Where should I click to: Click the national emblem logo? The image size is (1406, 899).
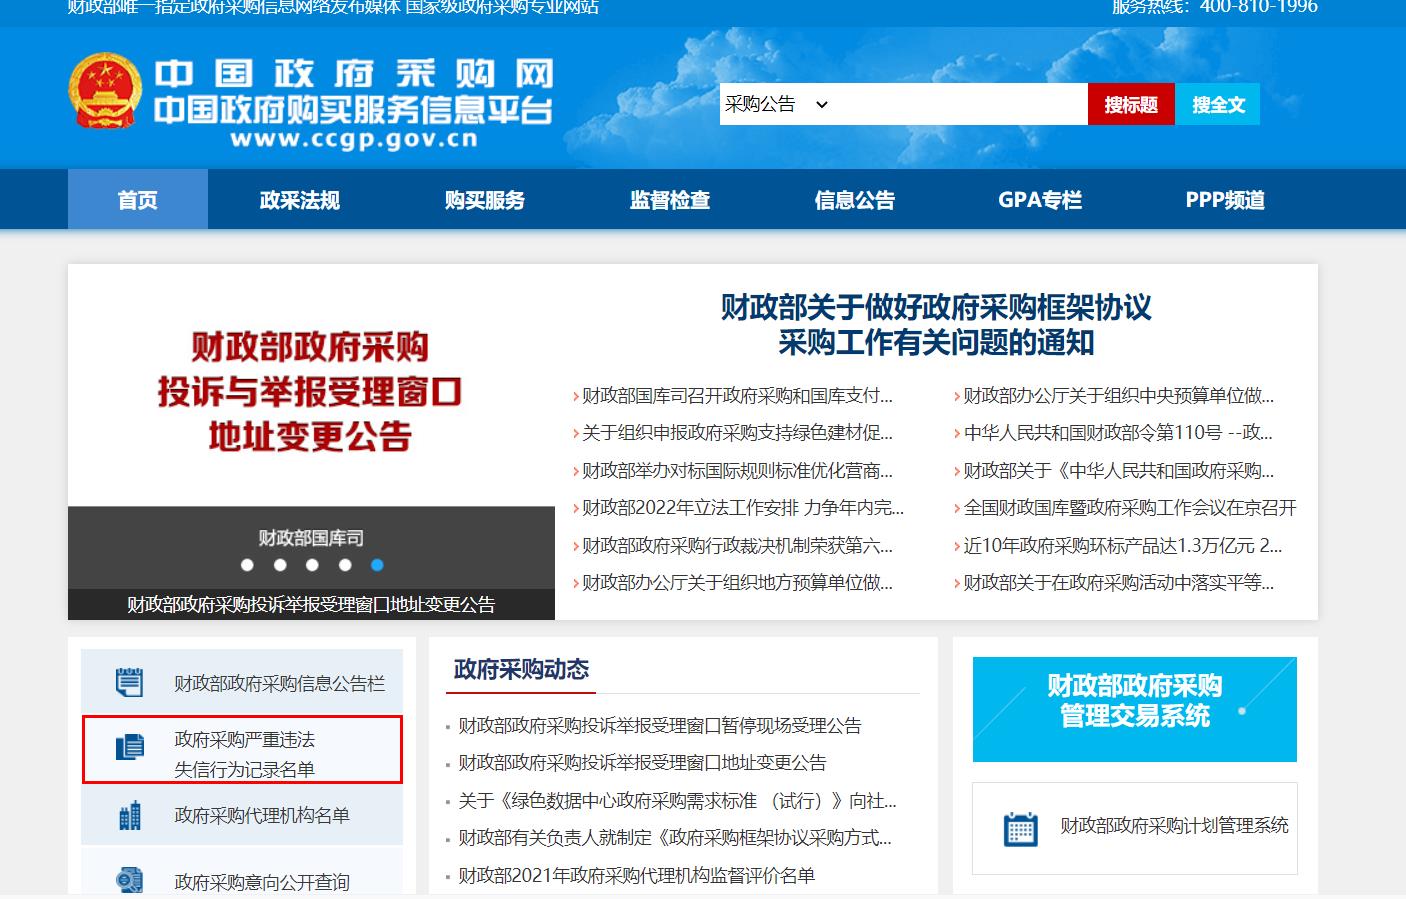tap(103, 88)
